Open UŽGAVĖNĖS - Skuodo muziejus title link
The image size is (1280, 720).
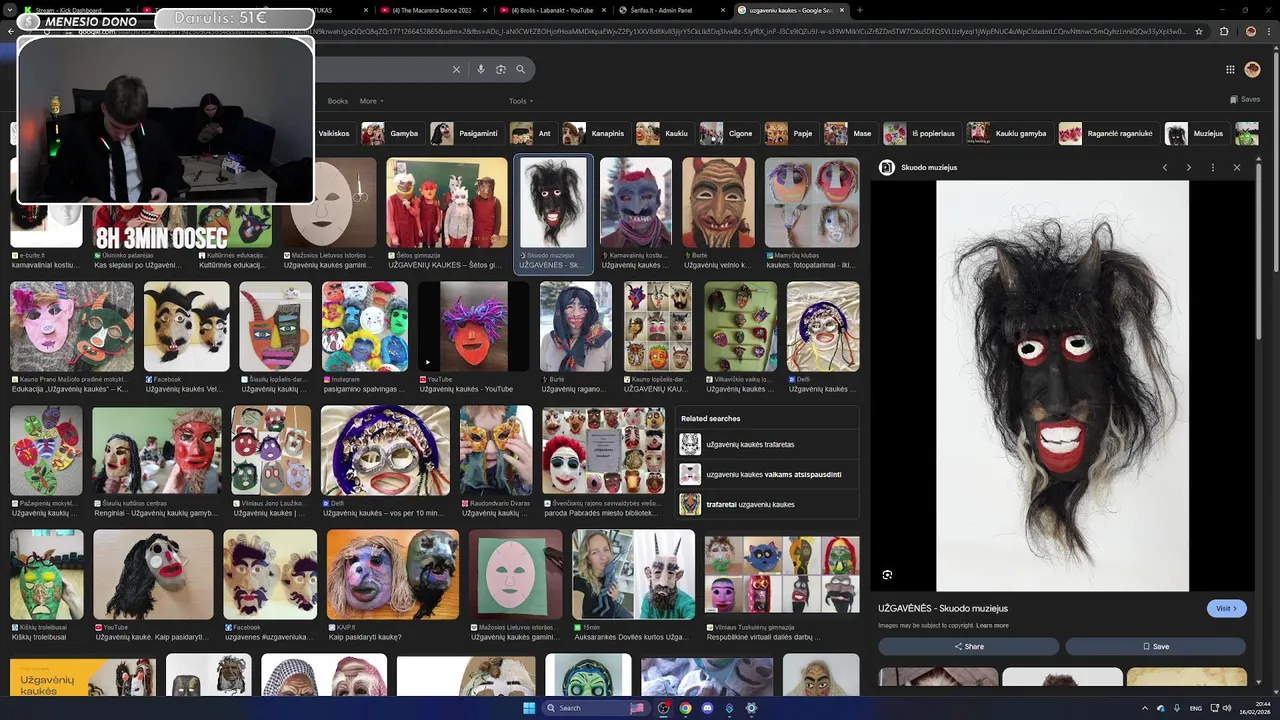click(943, 608)
